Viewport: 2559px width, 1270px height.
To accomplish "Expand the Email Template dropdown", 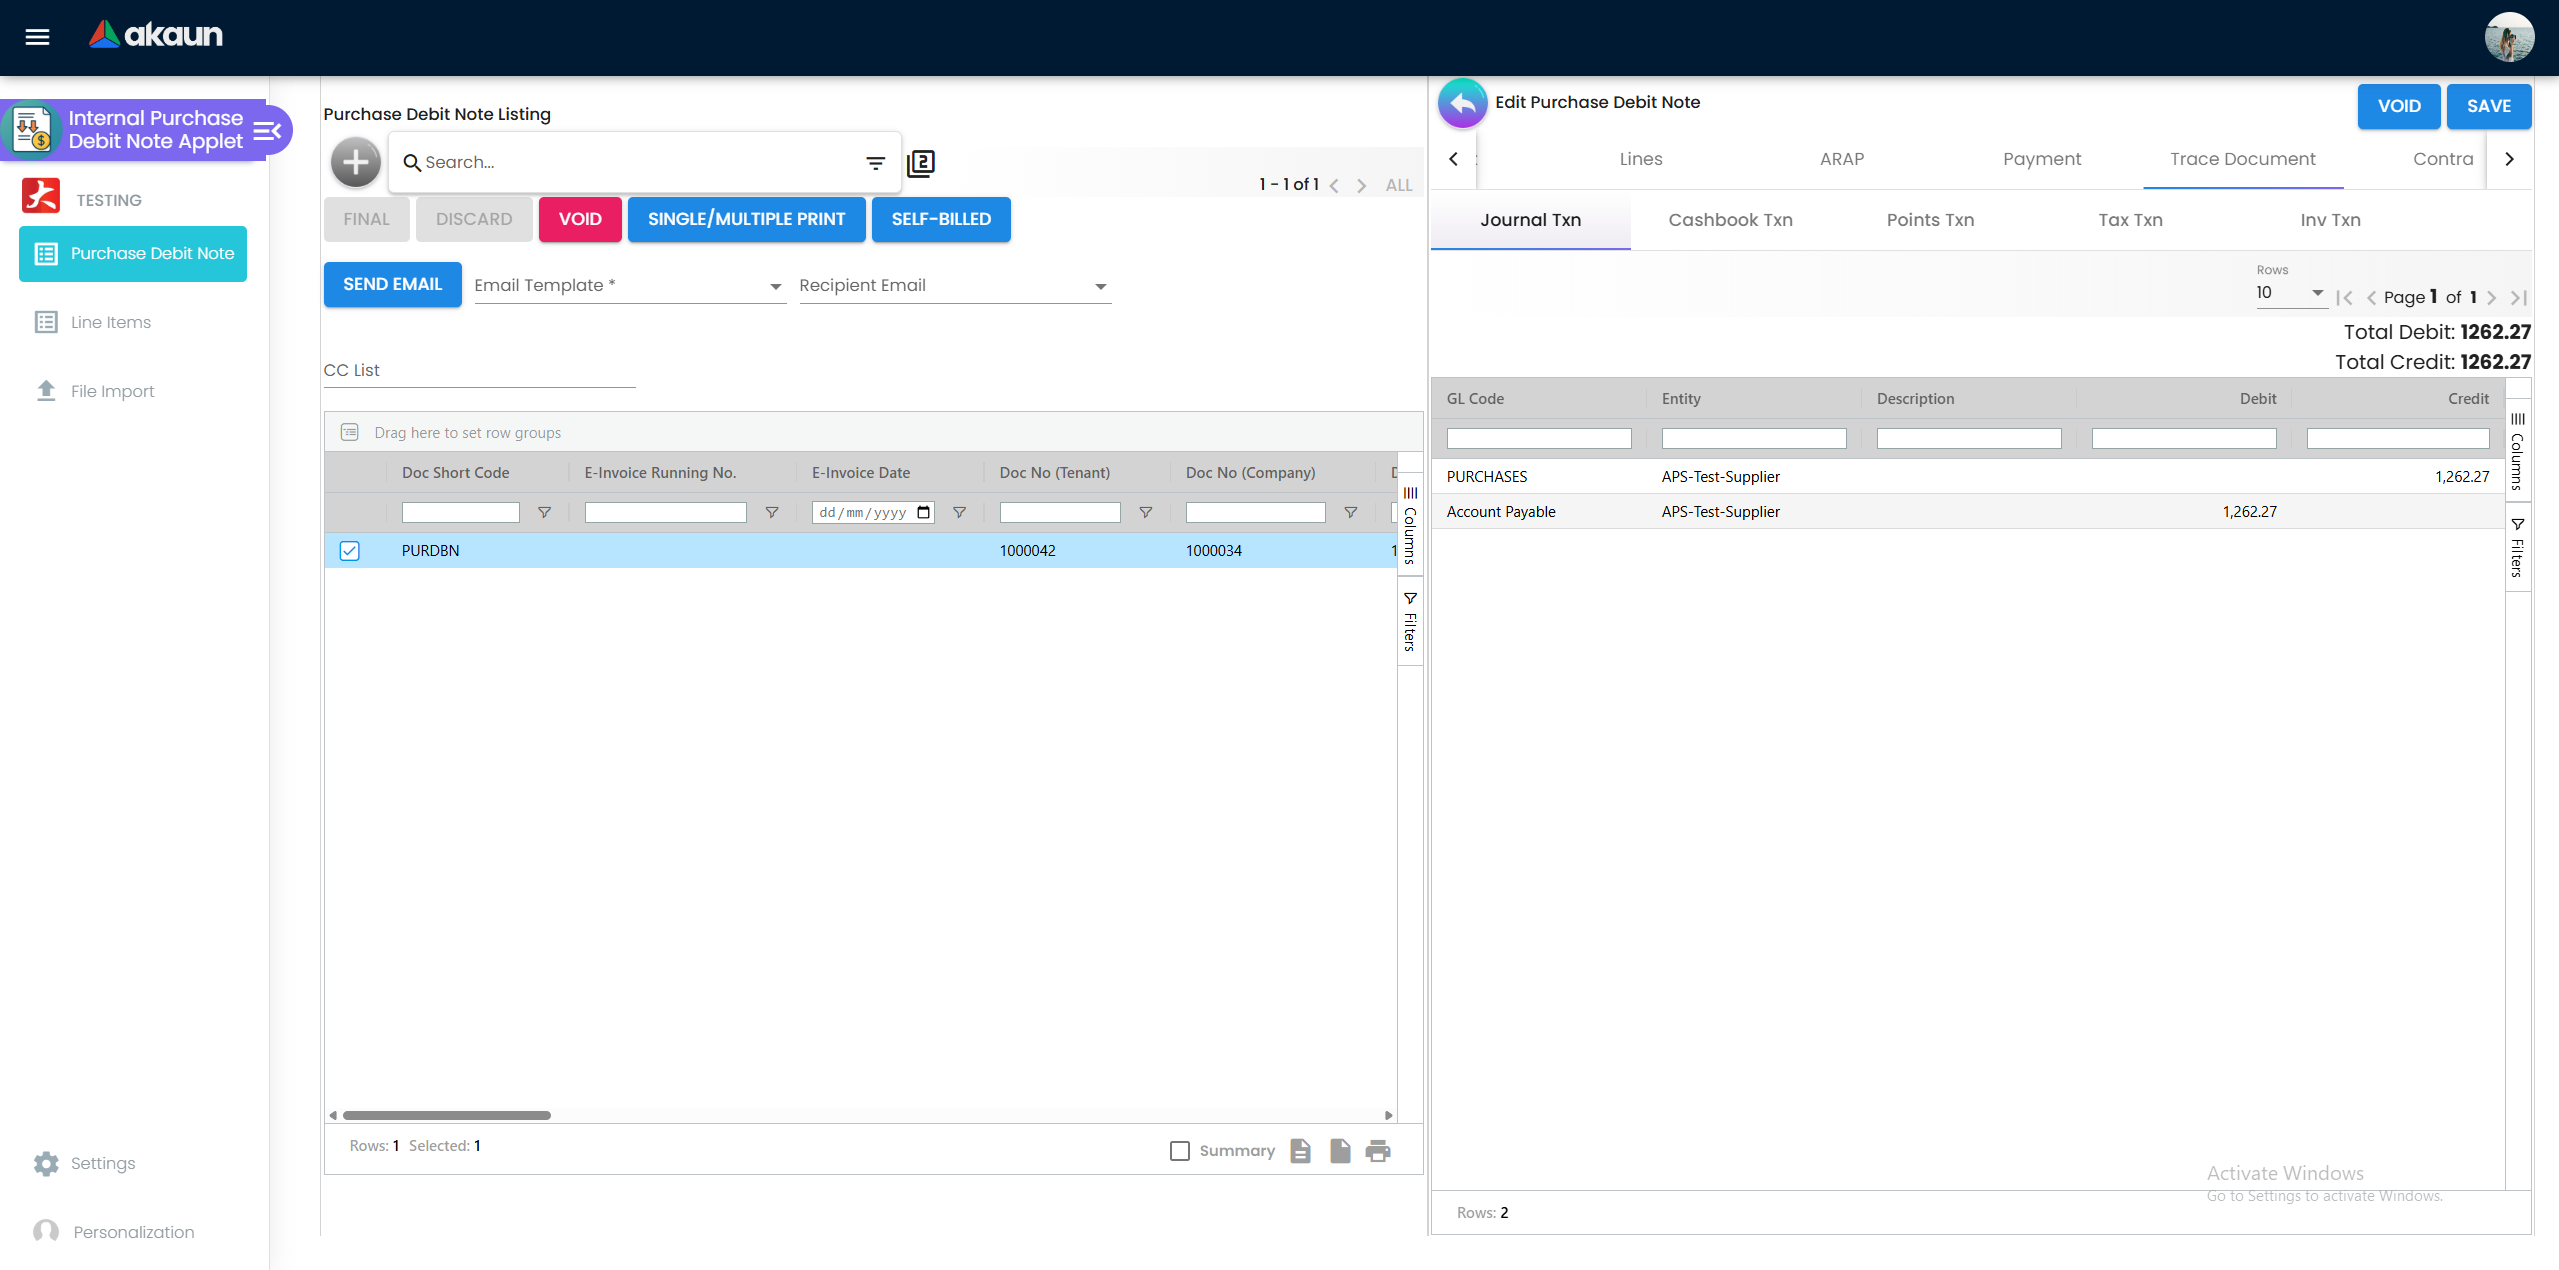I will [775, 287].
